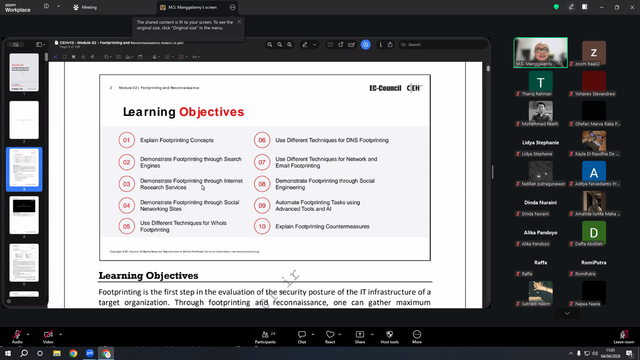Toggle the blue highlighted circle toolbar button
Viewport: 640px width, 360px height.
point(366,44)
